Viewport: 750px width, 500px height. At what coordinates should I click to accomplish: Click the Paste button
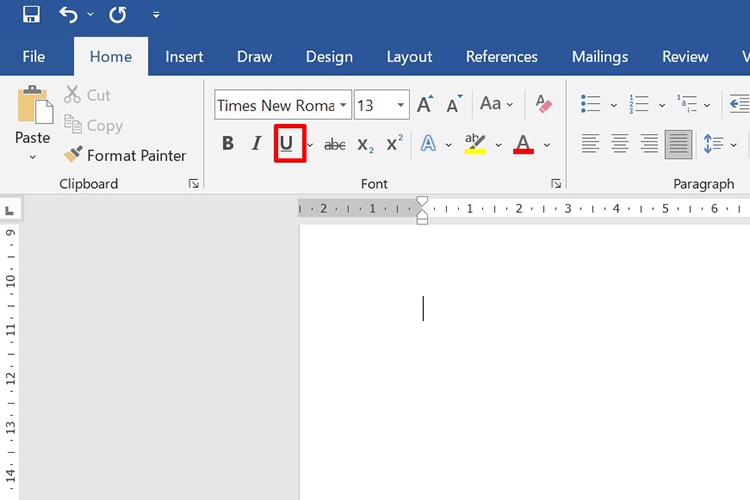pos(33,123)
